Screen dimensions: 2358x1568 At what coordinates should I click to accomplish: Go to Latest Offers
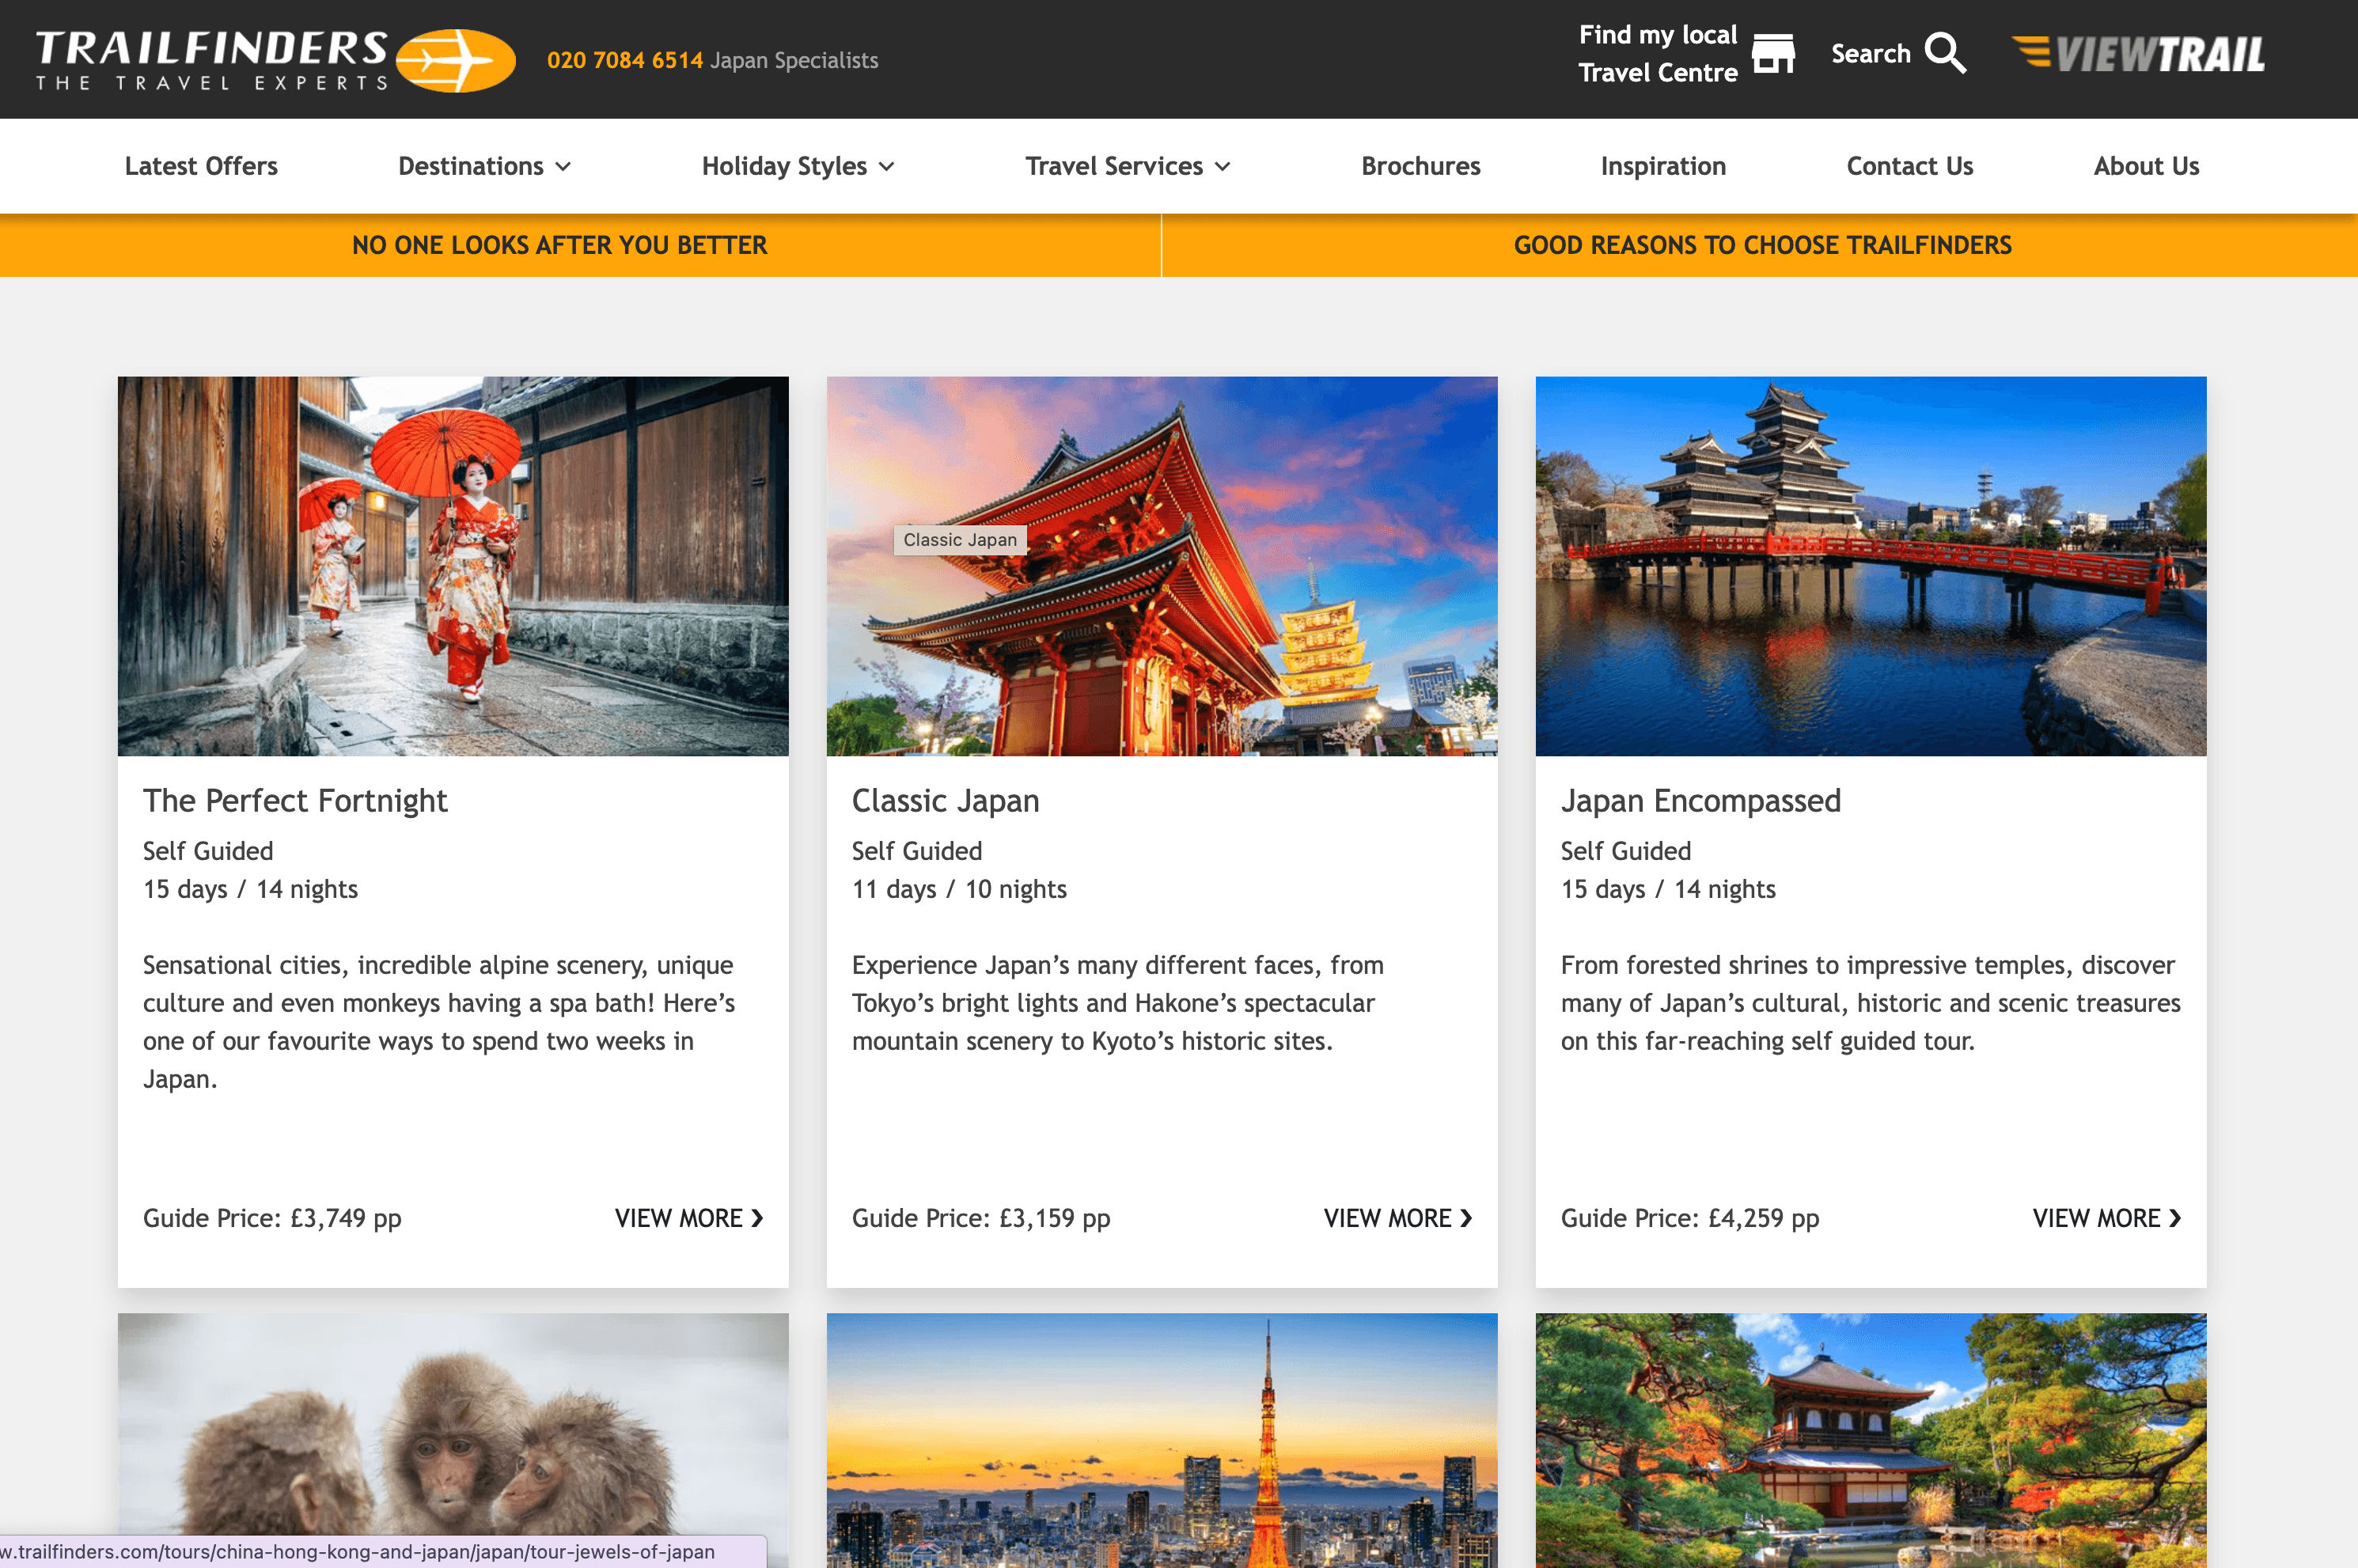coord(201,166)
